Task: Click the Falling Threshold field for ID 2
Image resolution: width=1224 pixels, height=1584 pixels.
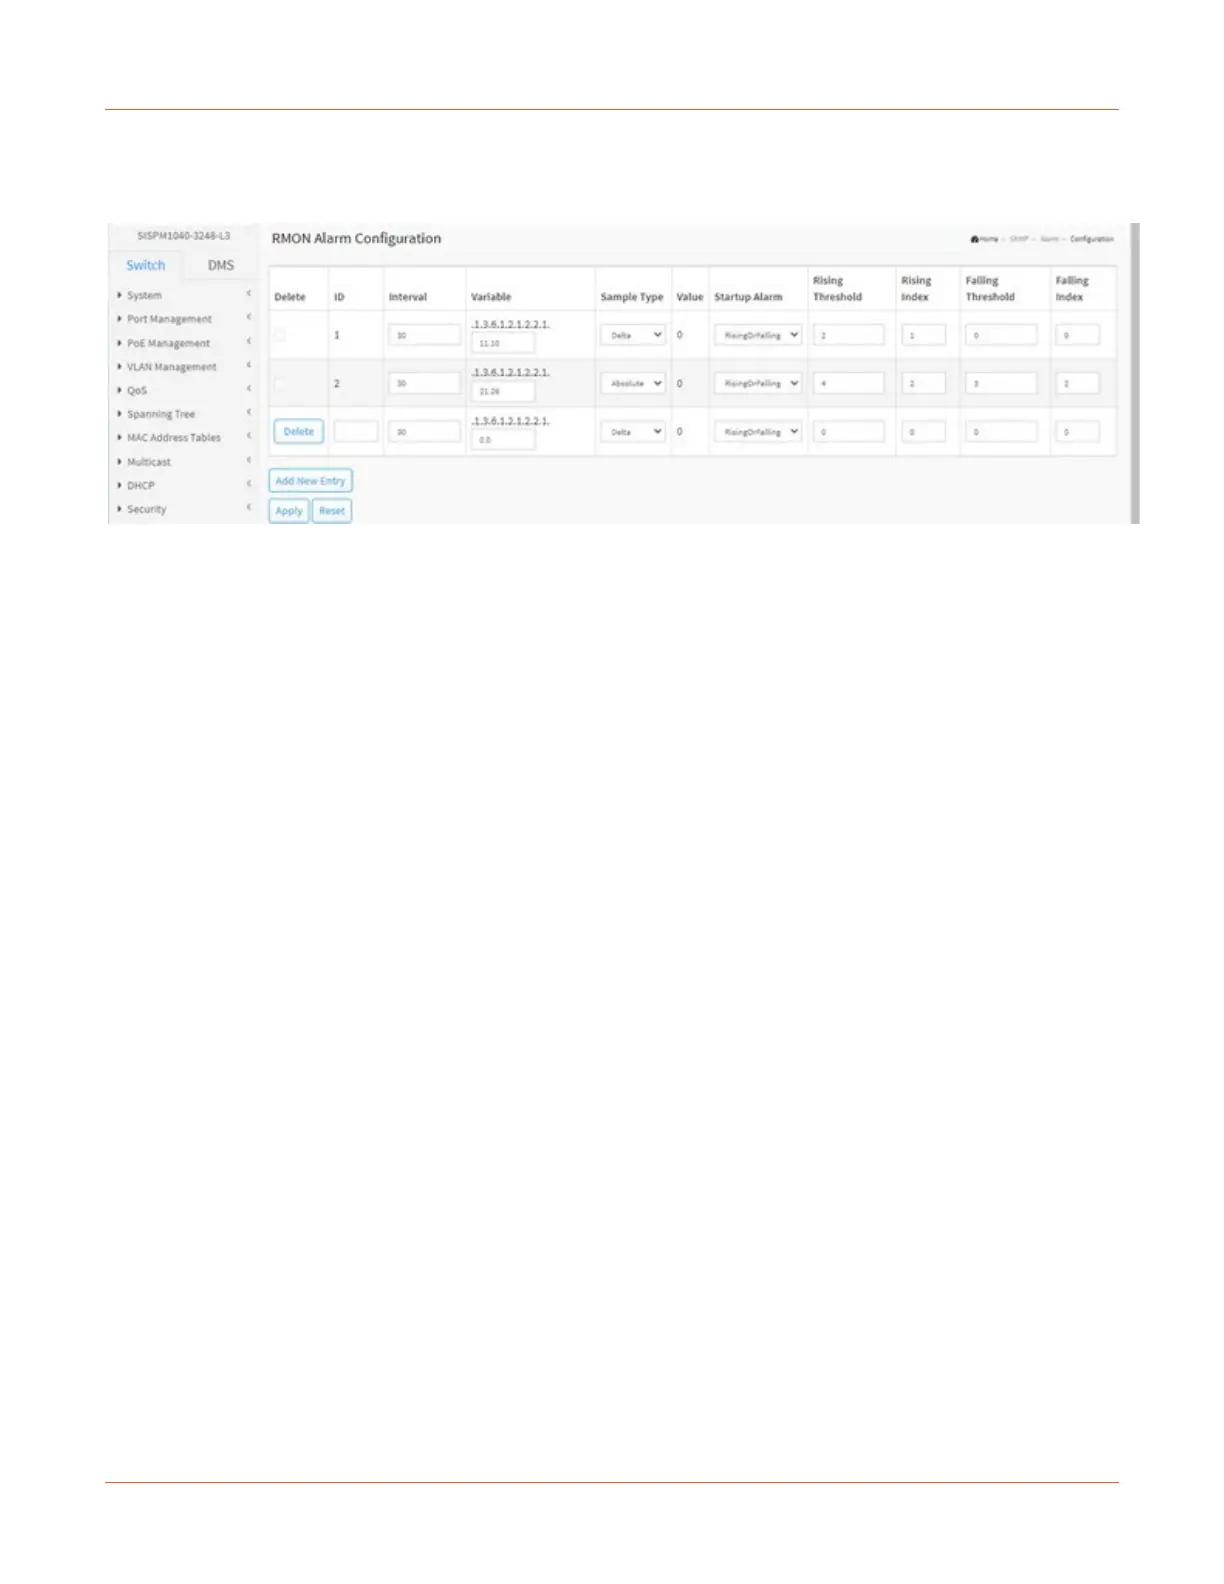Action: (1002, 383)
